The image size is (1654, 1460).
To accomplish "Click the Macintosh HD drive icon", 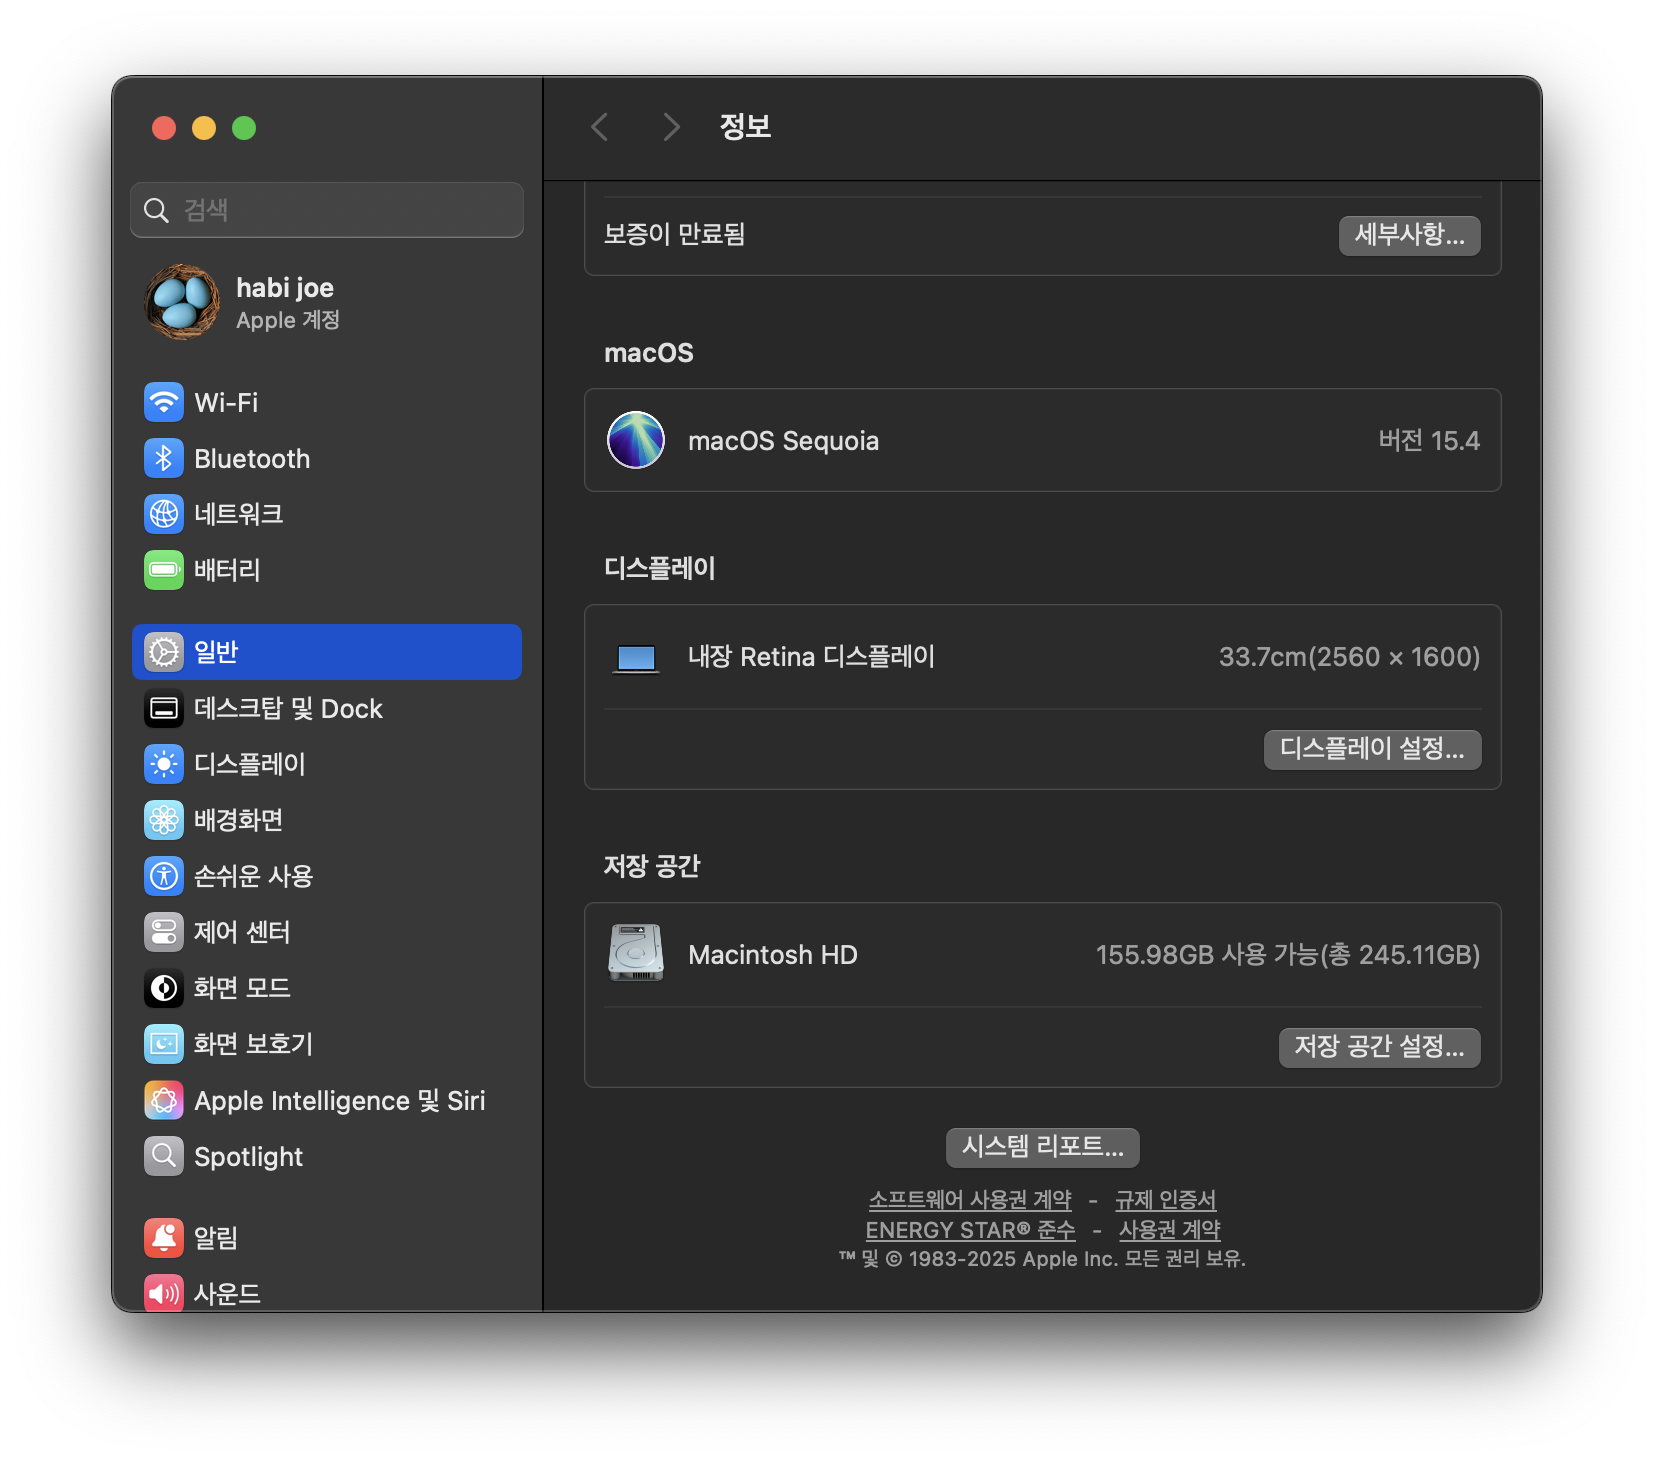I will tap(636, 953).
